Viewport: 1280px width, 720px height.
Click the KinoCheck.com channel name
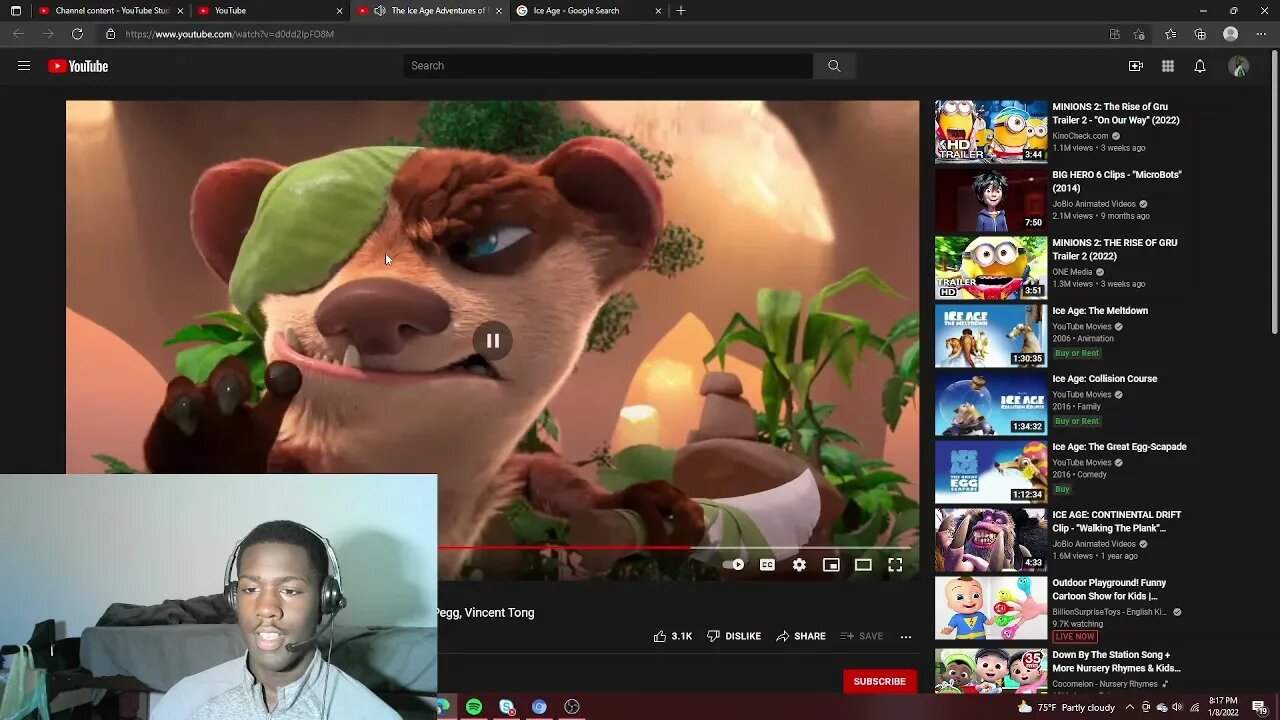tap(1080, 136)
